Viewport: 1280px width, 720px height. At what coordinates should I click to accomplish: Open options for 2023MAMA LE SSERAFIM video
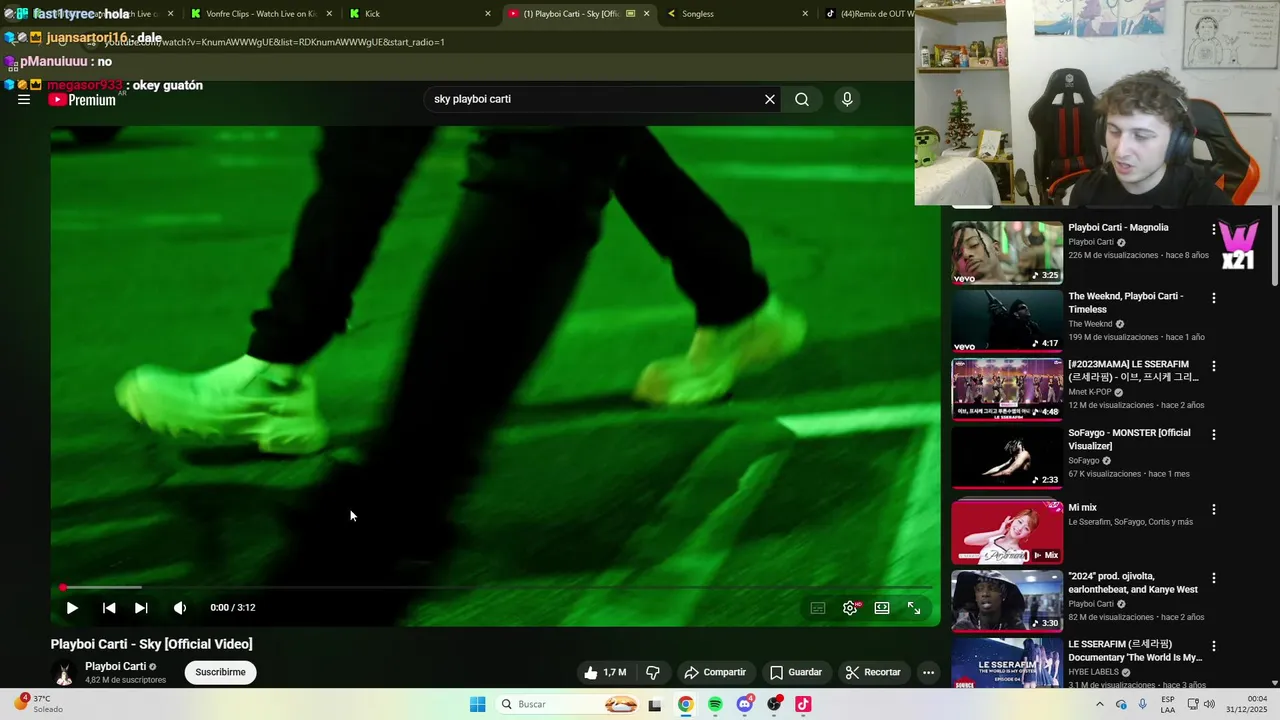tap(1214, 366)
